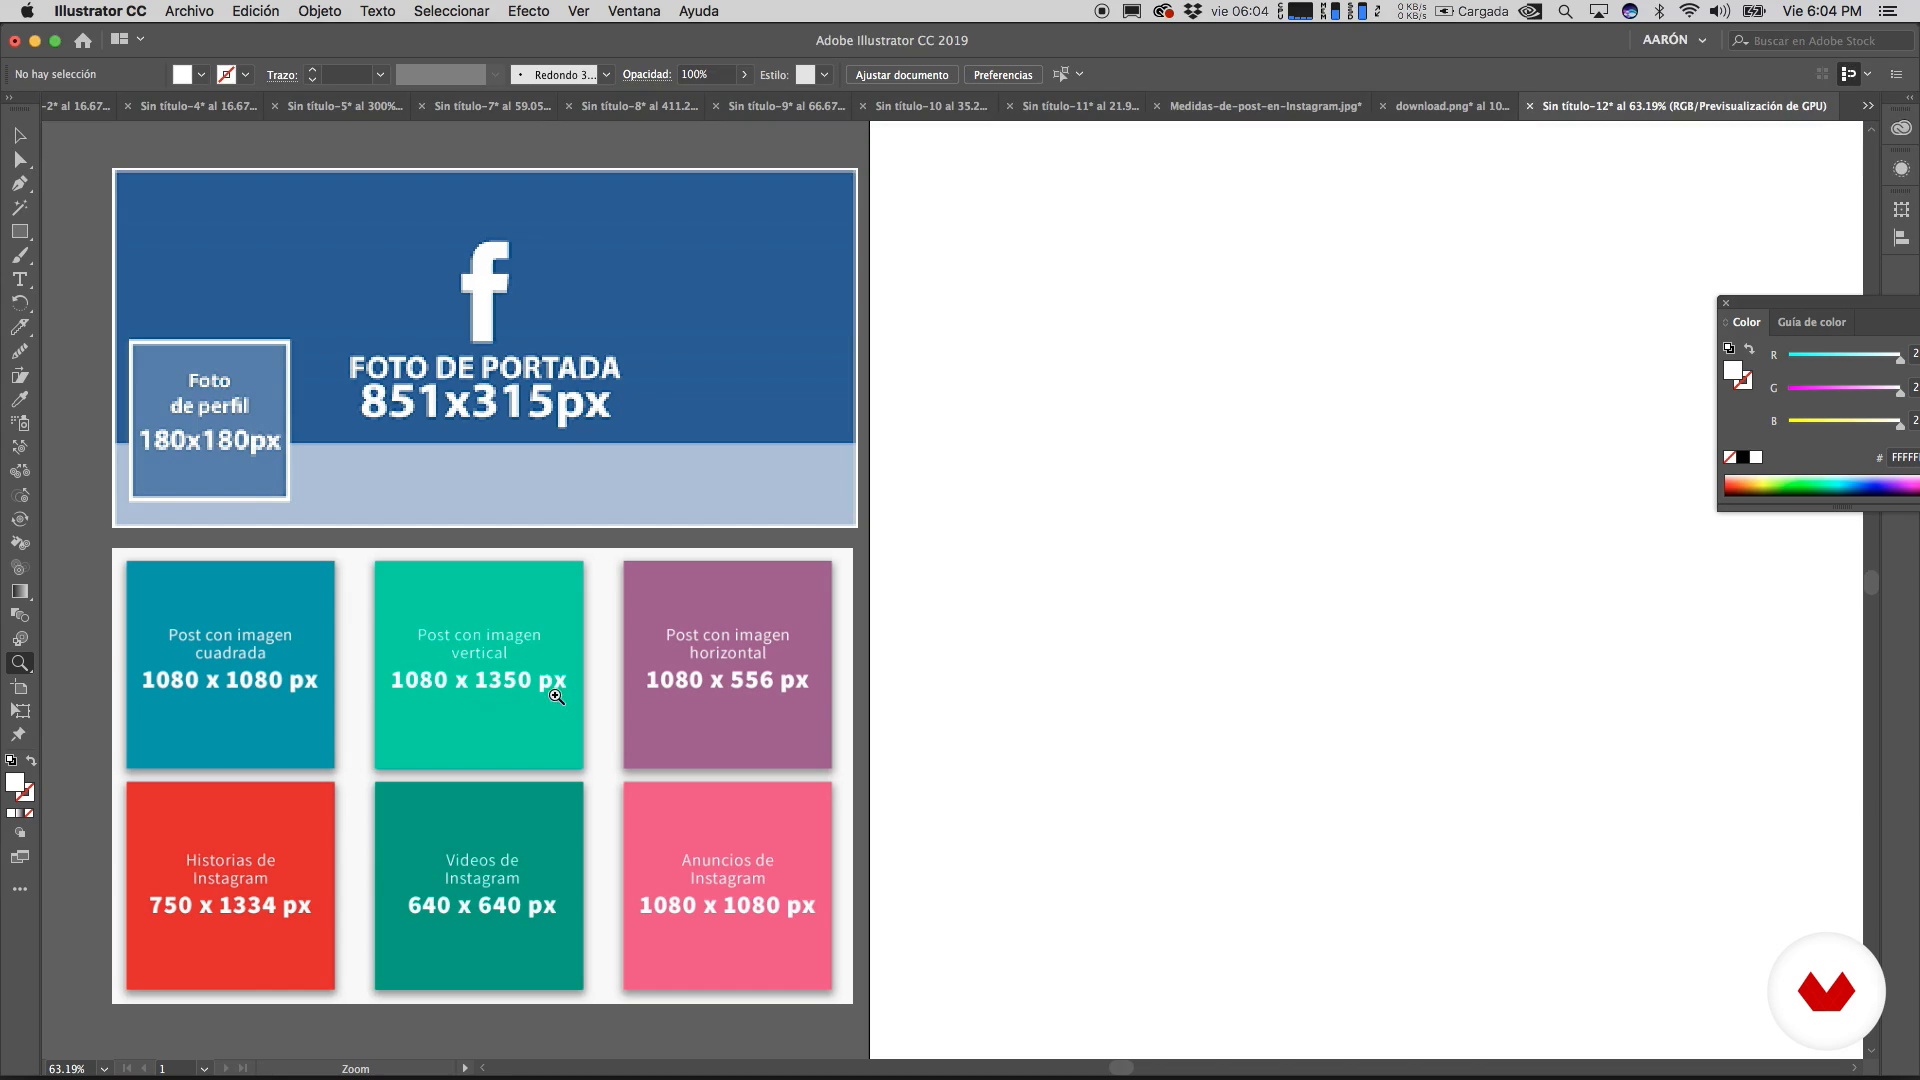Open the Efecto menu

coord(528,11)
